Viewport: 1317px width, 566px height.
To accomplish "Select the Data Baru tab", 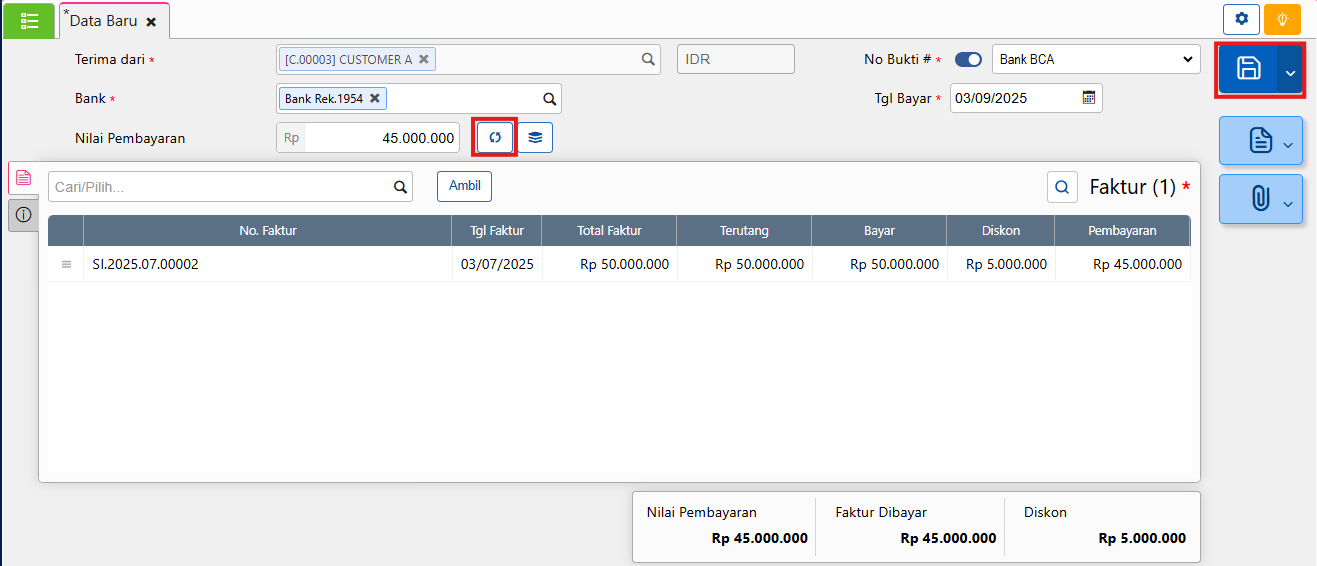I will click(105, 21).
